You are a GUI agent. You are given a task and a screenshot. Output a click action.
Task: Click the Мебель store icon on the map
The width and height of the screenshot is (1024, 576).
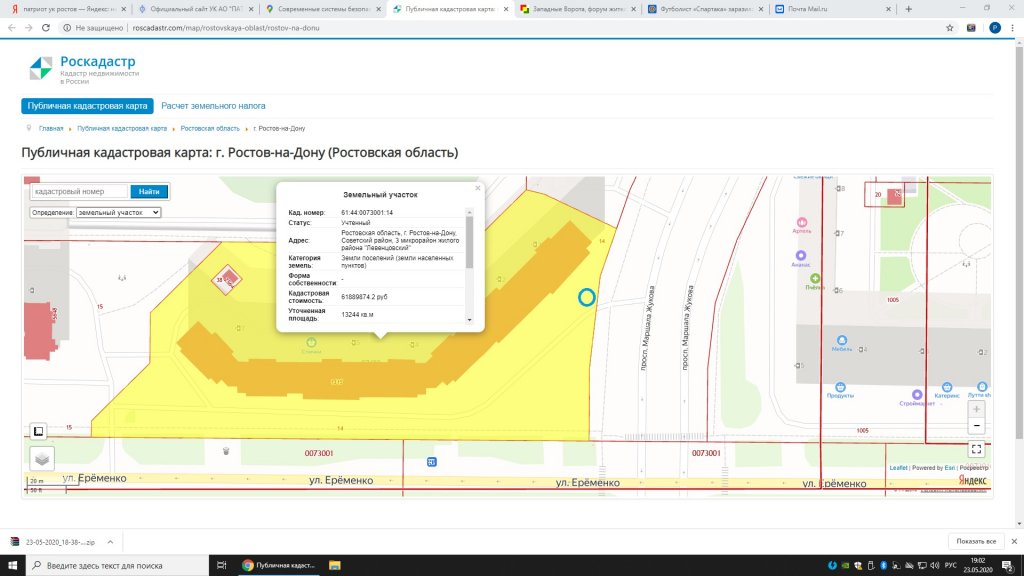coord(842,340)
